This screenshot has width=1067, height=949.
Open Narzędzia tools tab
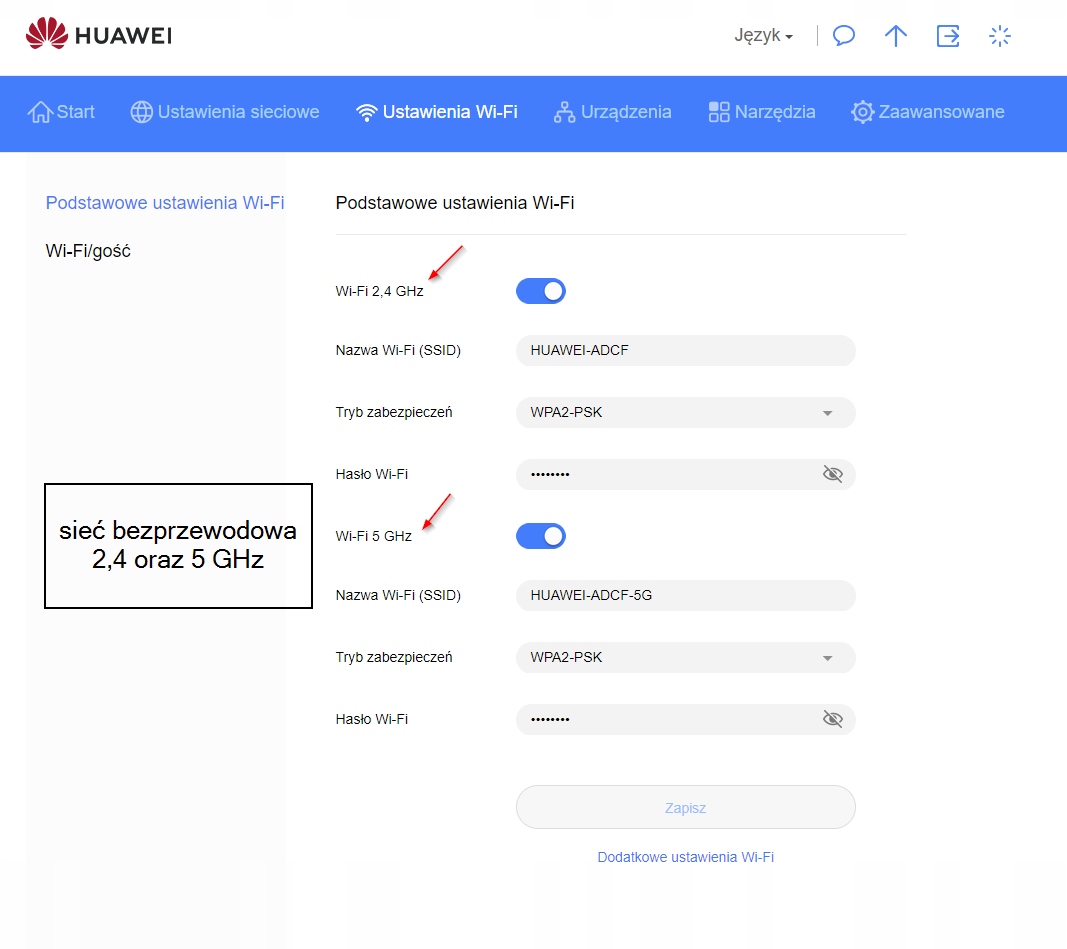pyautogui.click(x=762, y=112)
